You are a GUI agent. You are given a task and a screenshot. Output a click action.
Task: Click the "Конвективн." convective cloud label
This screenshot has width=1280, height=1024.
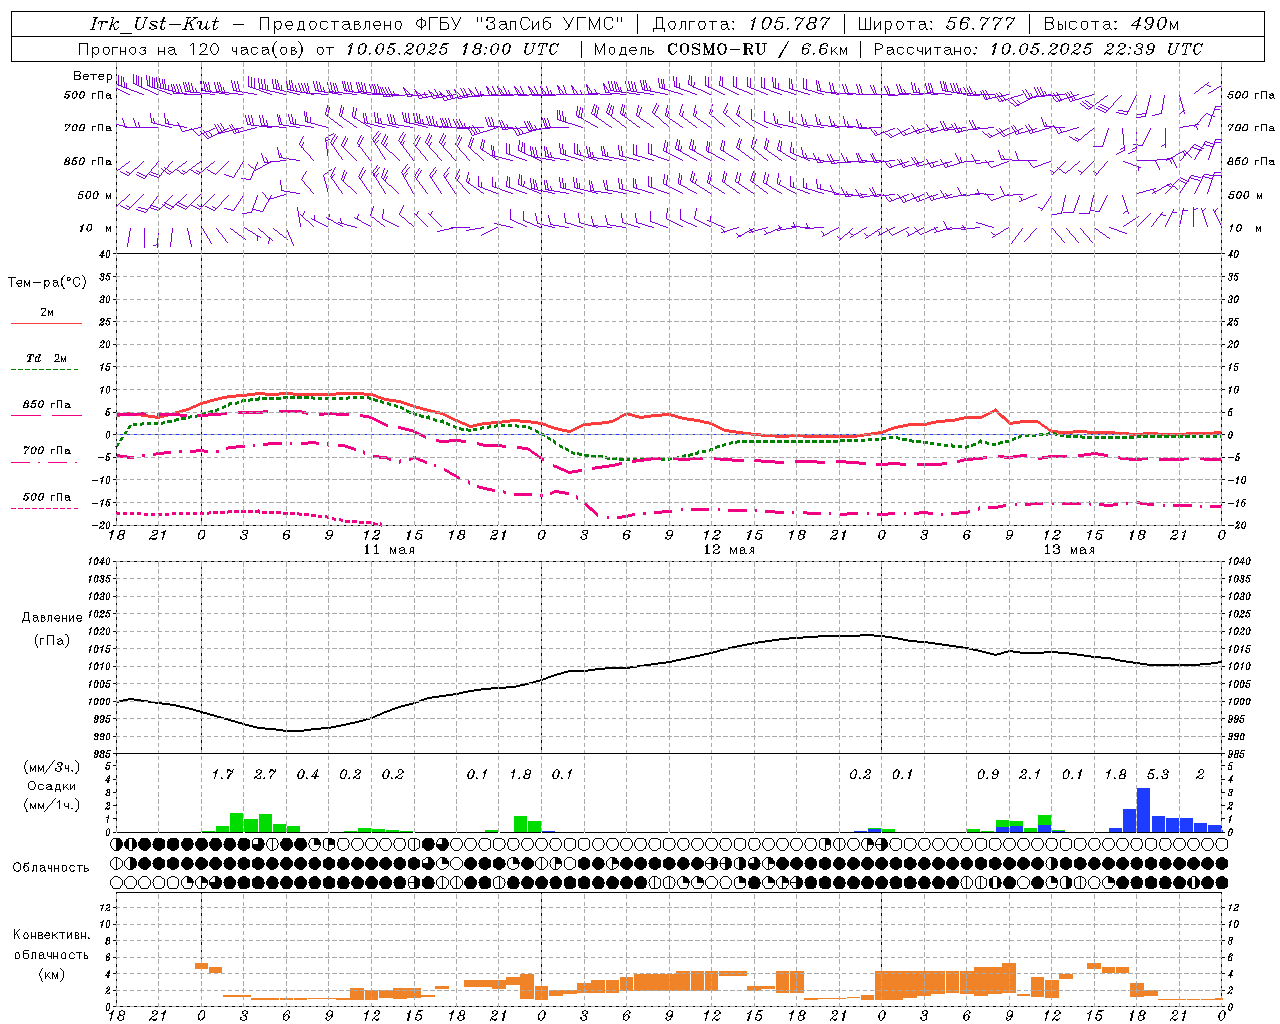pos(51,934)
